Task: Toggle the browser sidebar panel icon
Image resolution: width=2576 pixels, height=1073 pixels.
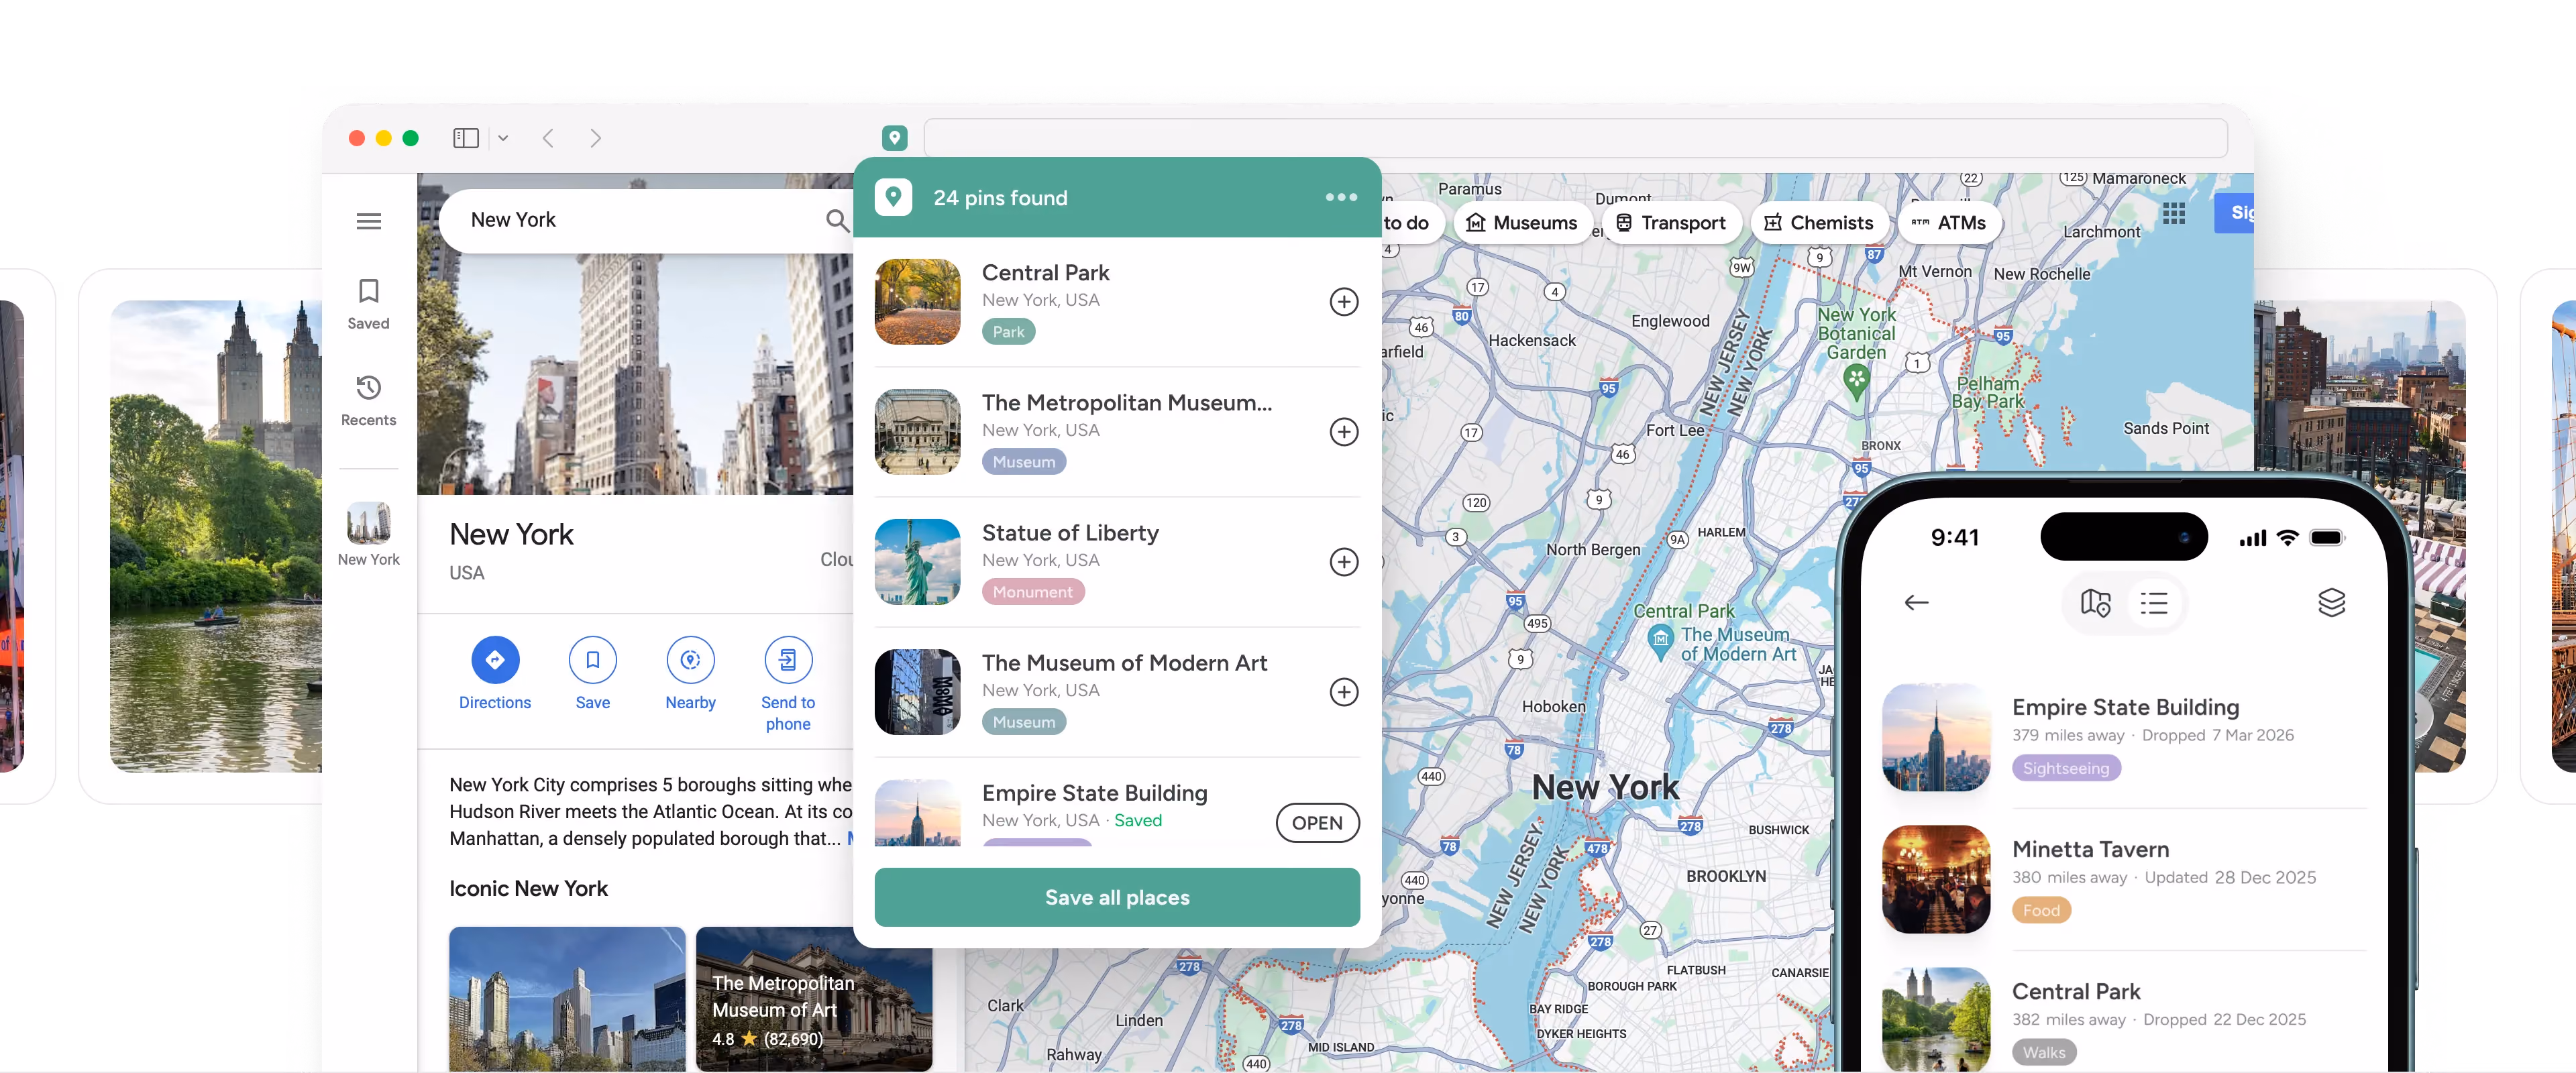Action: (x=466, y=138)
